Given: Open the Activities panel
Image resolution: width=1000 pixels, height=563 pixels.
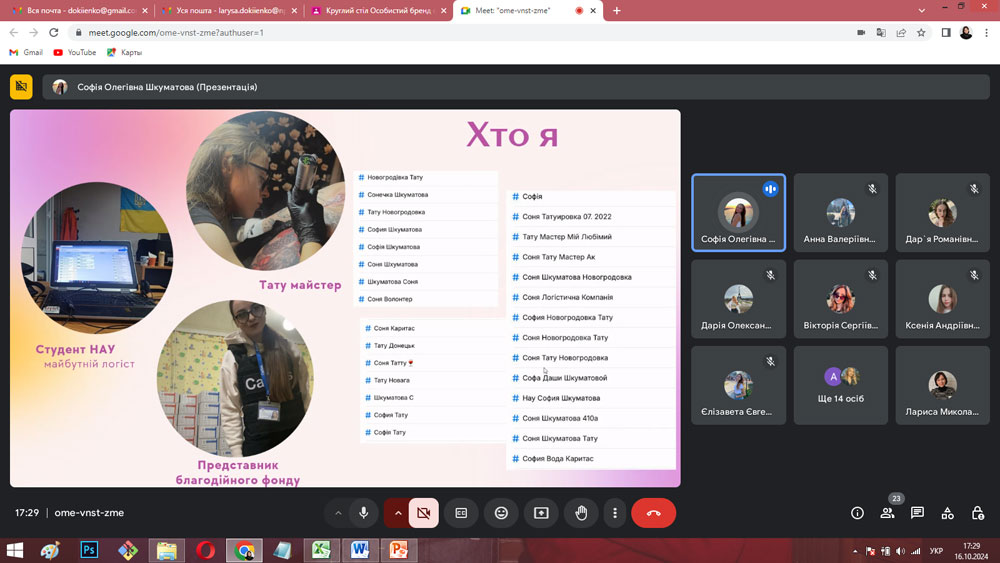Looking at the screenshot, I should pyautogui.click(x=948, y=513).
